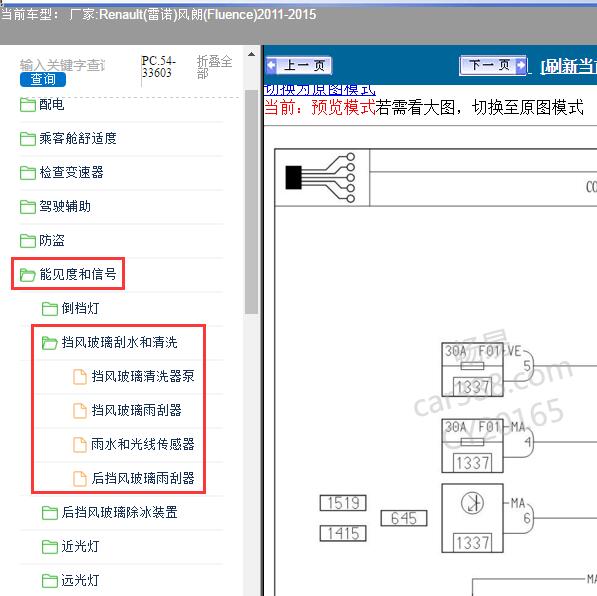Open the 配电 folder
Screen dimensions: 597x596
[52, 104]
